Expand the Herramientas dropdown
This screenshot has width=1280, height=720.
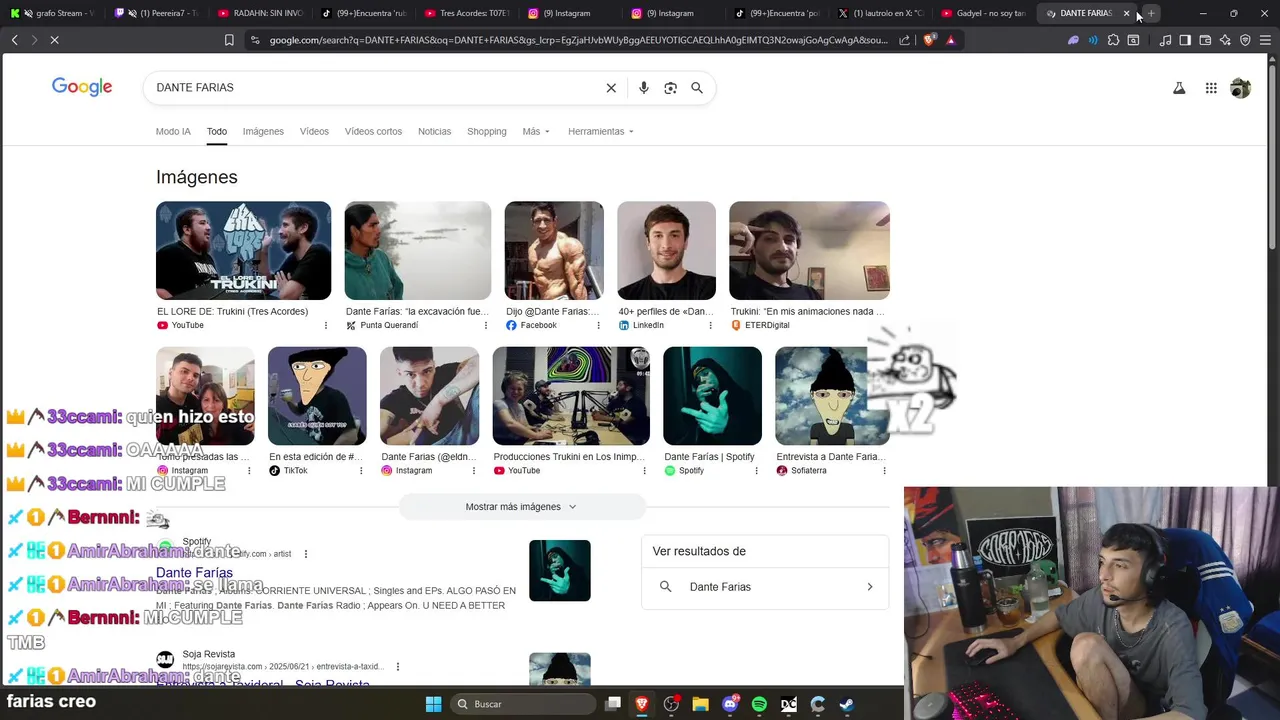coord(601,131)
